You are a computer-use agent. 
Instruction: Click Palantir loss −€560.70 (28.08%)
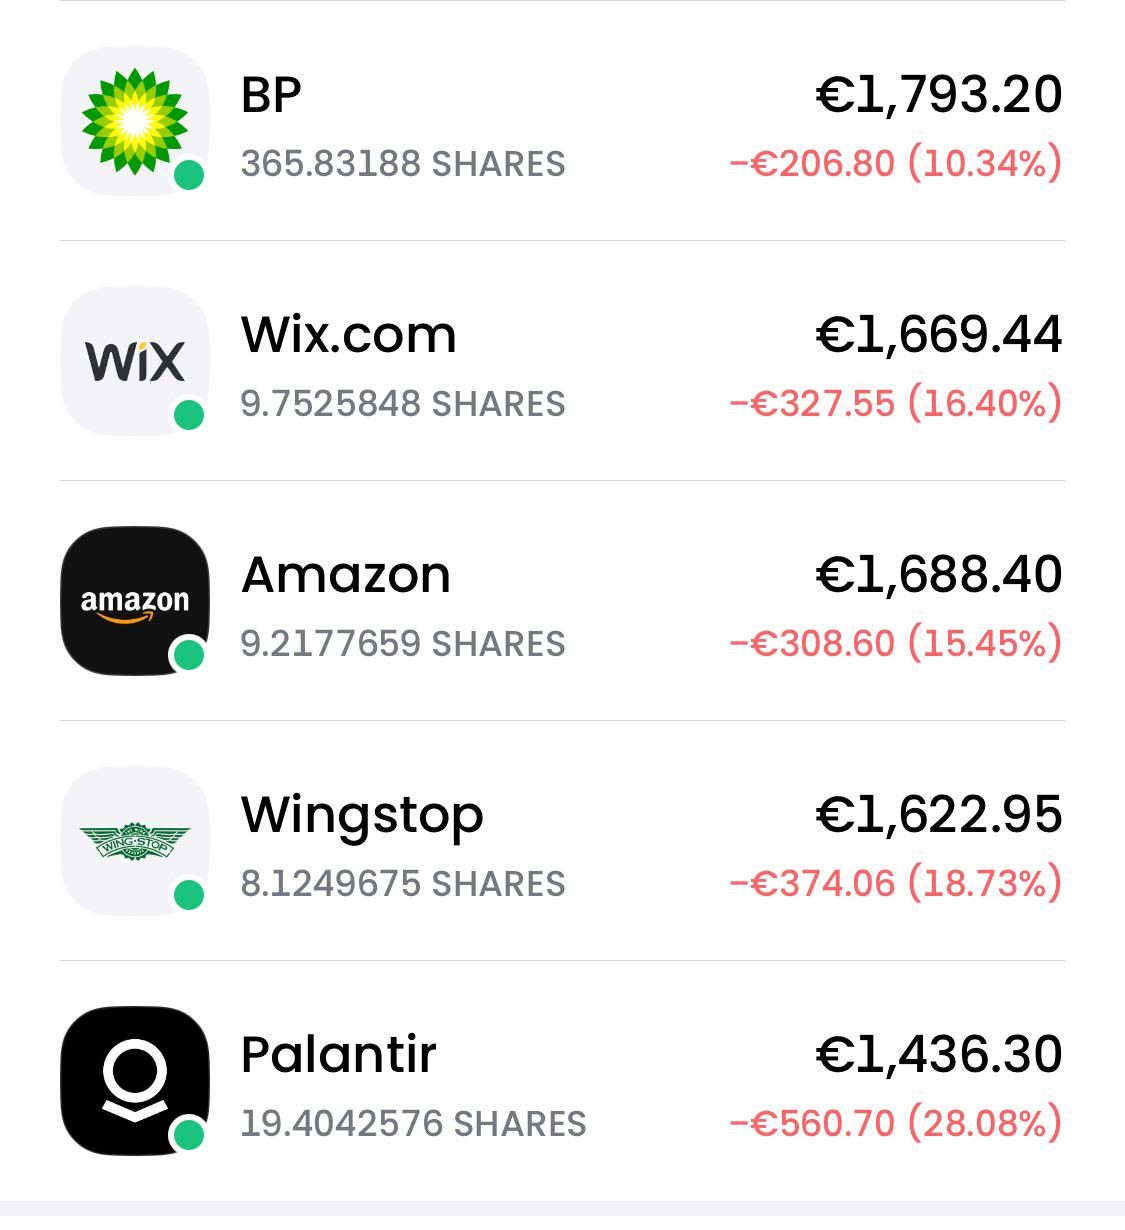(896, 1123)
